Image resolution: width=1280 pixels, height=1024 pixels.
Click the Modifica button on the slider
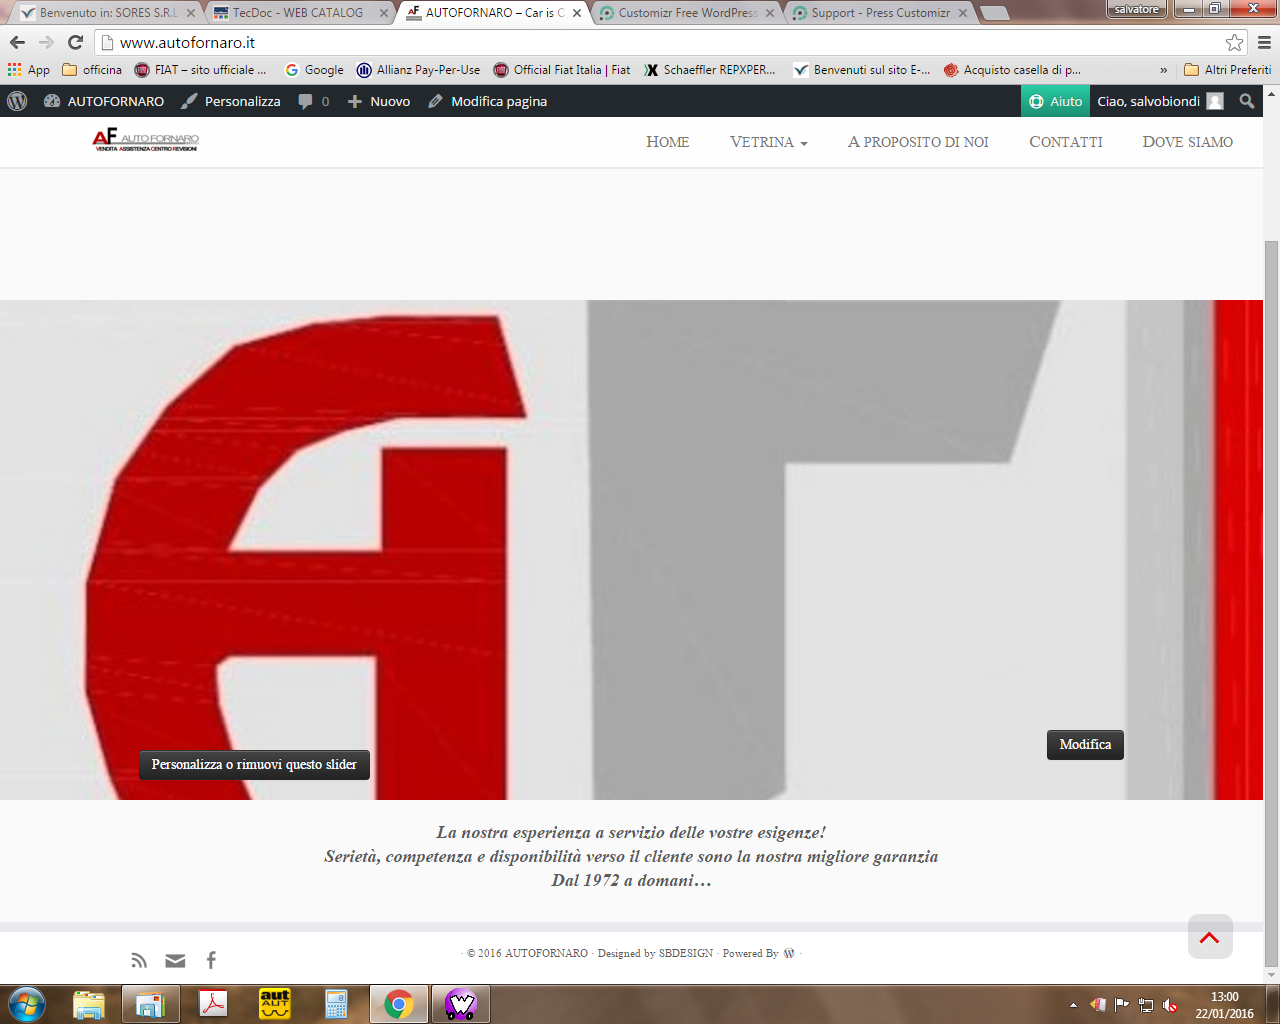click(1085, 744)
